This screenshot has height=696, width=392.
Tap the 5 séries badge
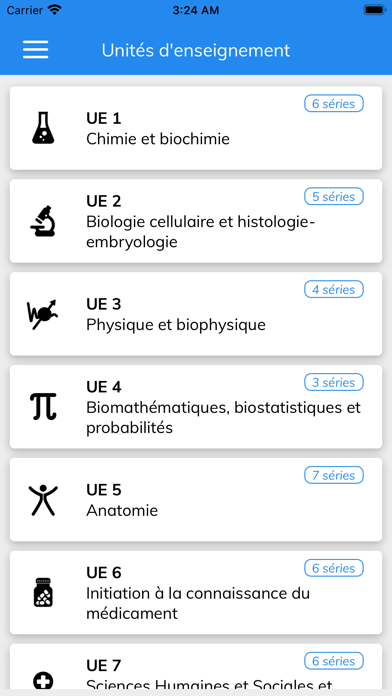(x=334, y=197)
